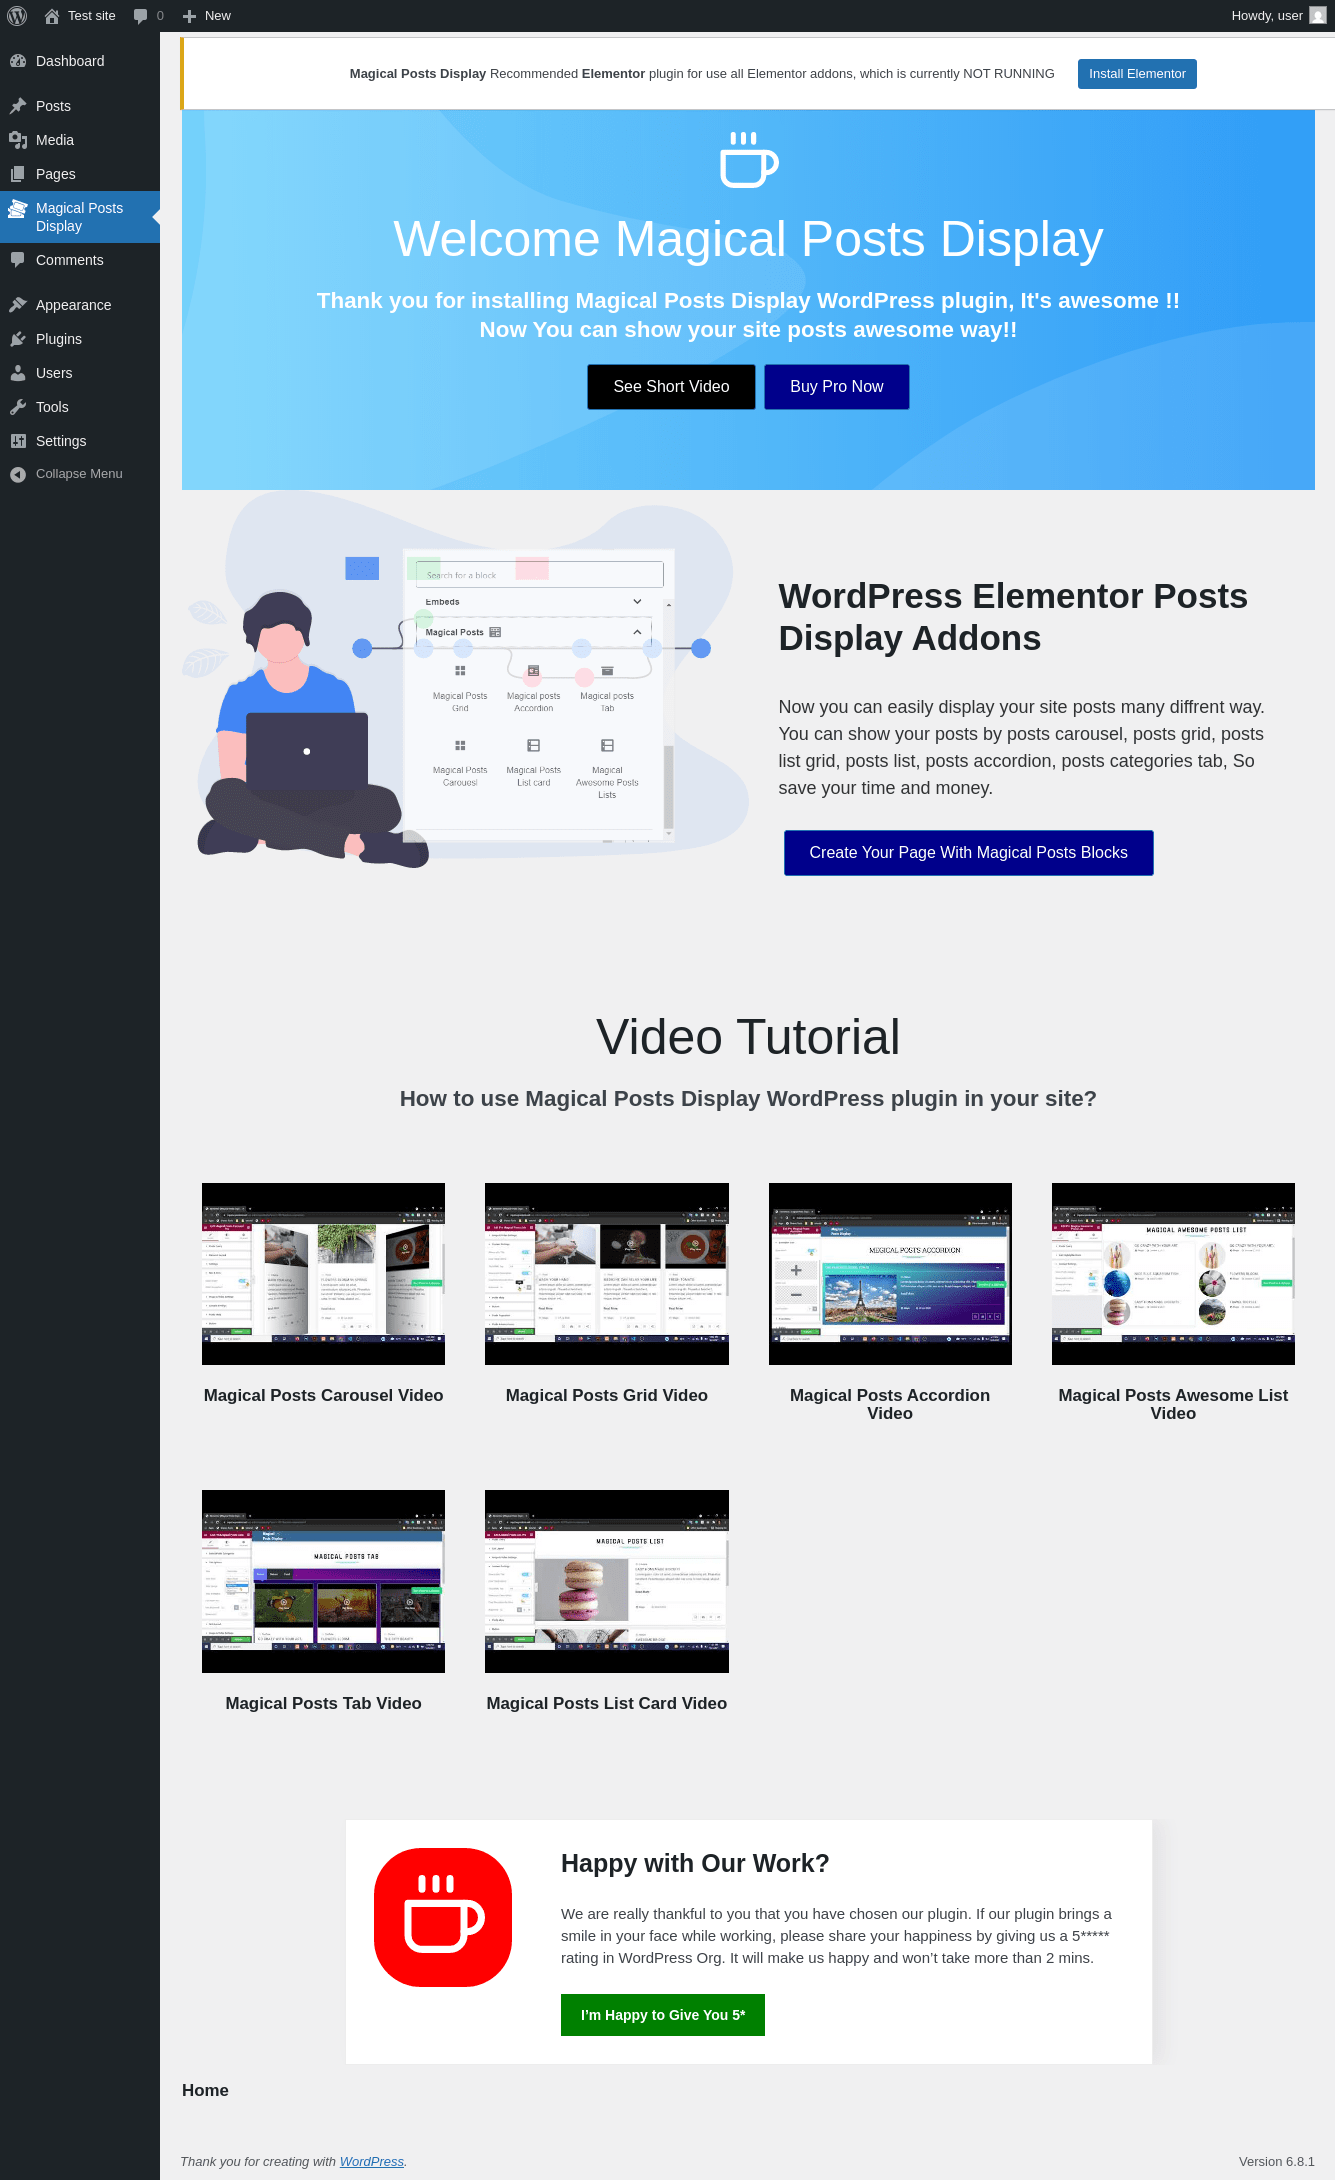Click the Media icon in sidebar
1335x2180 pixels.
[x=18, y=140]
